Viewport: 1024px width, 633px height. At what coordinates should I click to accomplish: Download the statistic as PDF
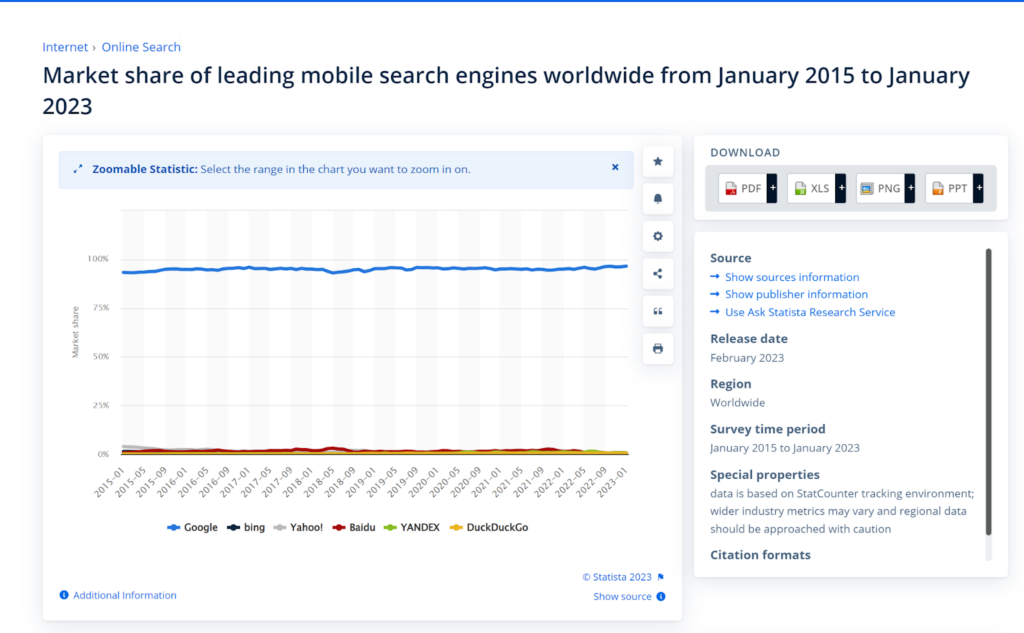[742, 188]
